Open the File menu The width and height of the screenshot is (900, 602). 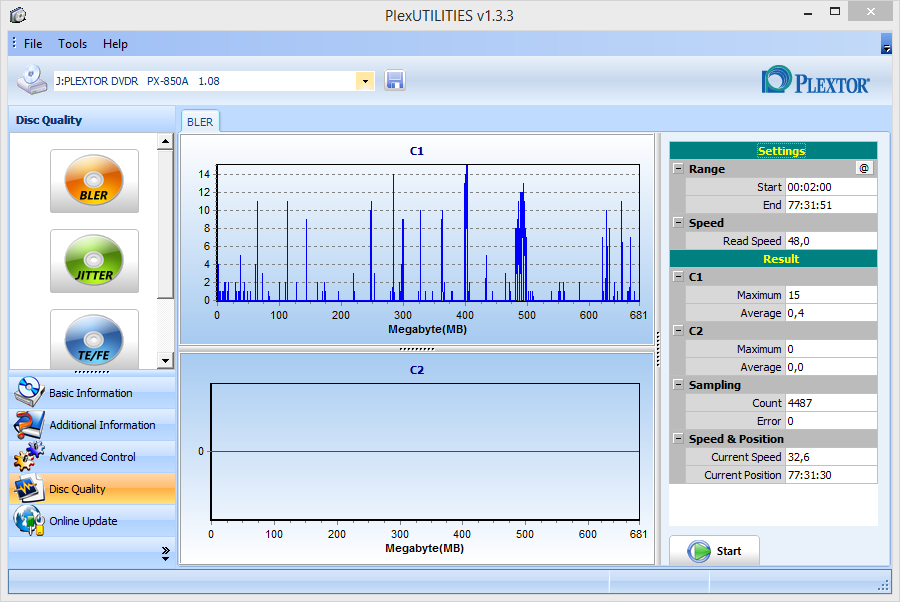[33, 44]
